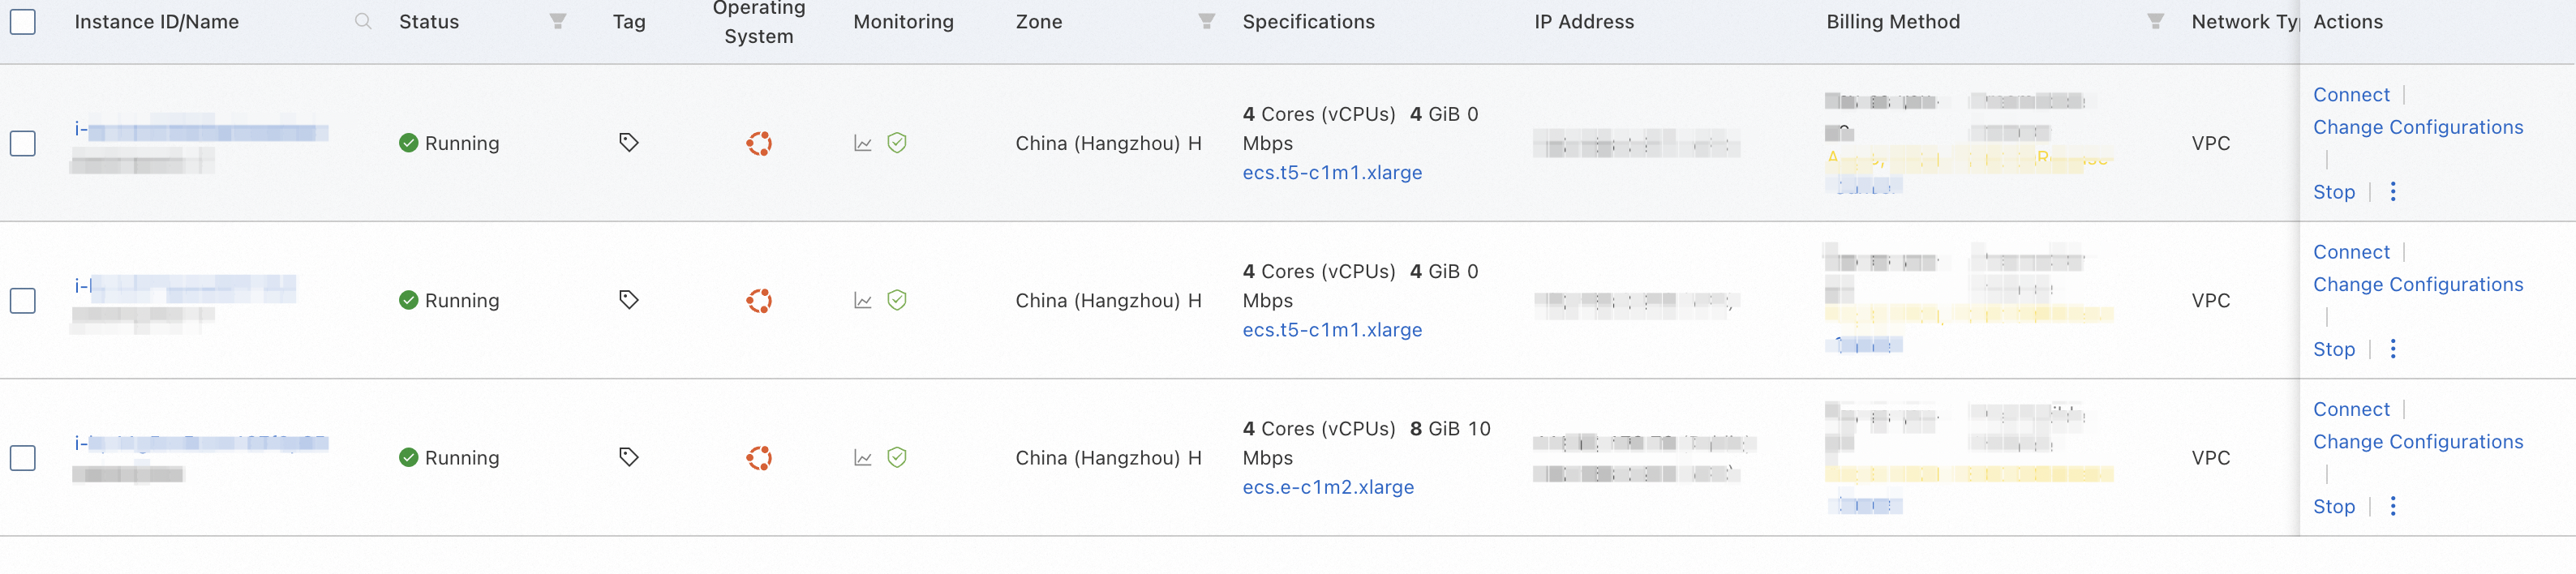The image size is (2576, 574).
Task: Open the more actions menu for the third instance
Action: coord(2393,506)
